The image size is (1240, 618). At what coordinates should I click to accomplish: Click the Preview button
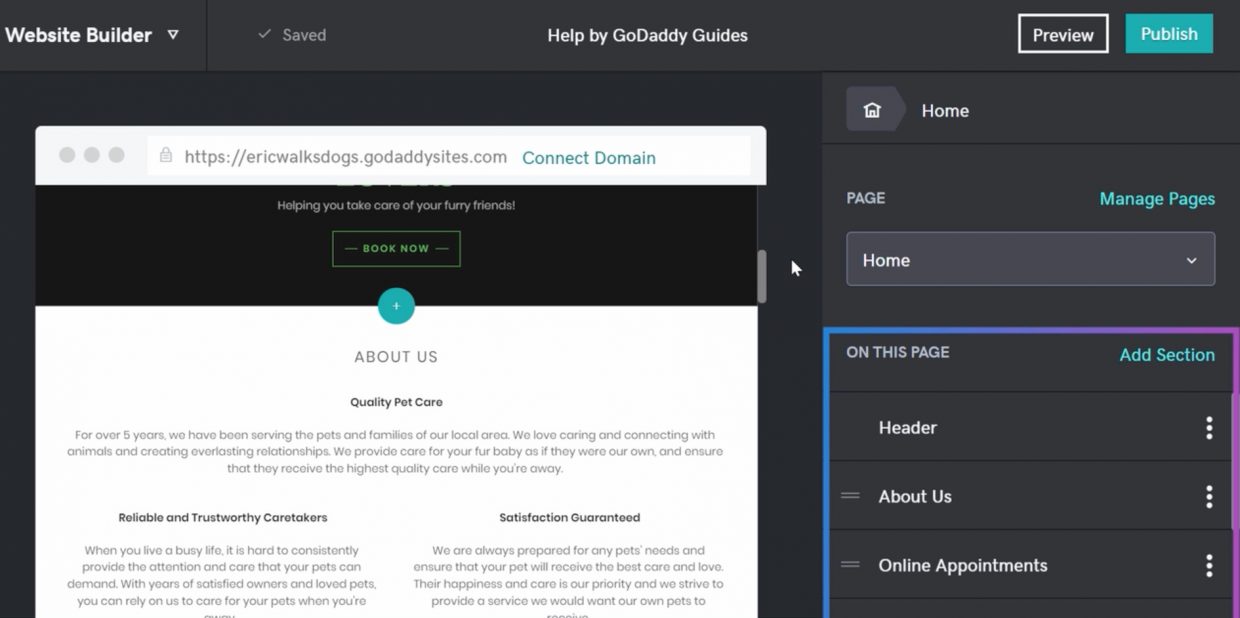[1062, 33]
